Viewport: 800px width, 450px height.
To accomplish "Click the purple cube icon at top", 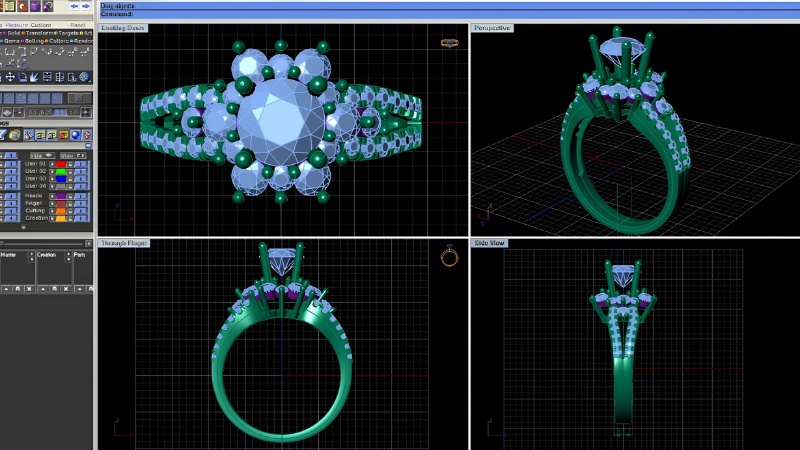I will (x=35, y=6).
